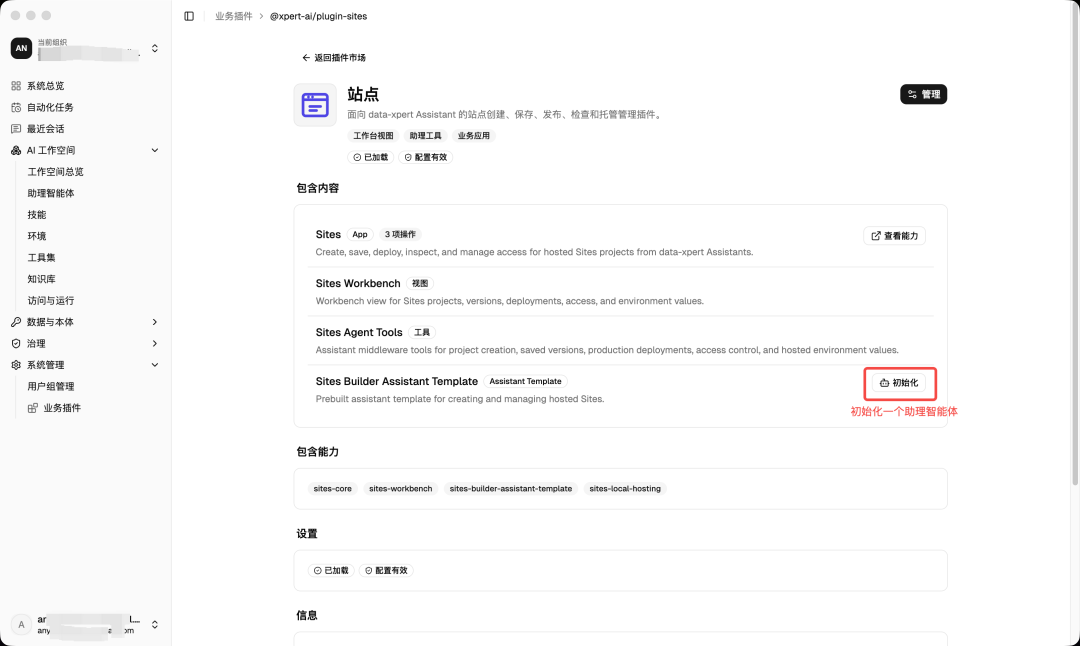Click the 管理 button
The height and width of the screenshot is (646, 1080).
click(x=924, y=94)
